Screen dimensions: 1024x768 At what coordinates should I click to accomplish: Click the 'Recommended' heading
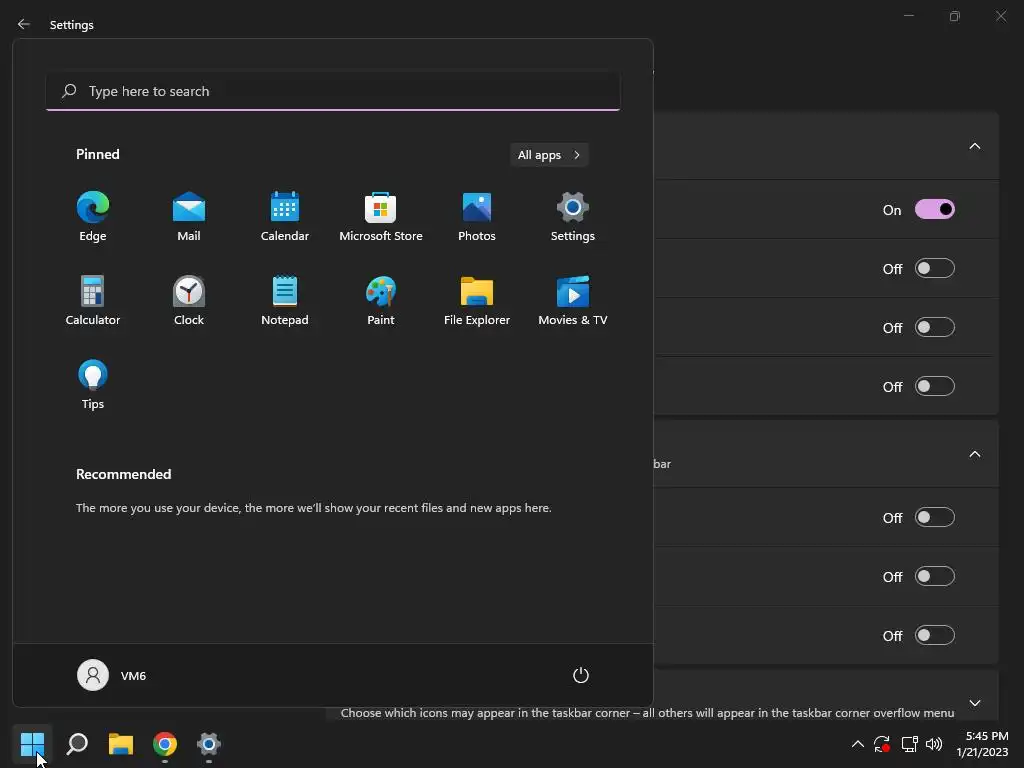pyautogui.click(x=123, y=474)
